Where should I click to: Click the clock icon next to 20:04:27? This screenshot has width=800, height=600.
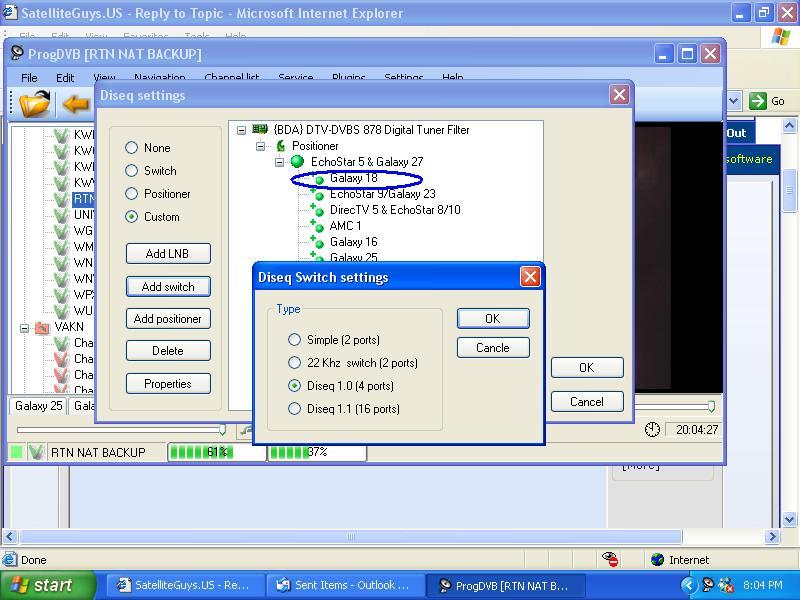coord(652,430)
